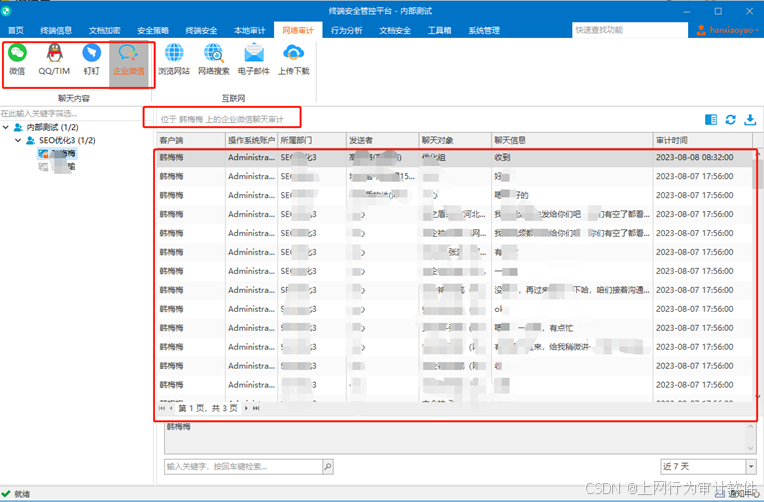Open the QQ/TIM chat audit
Screen dimensions: 764x502
click(x=54, y=59)
